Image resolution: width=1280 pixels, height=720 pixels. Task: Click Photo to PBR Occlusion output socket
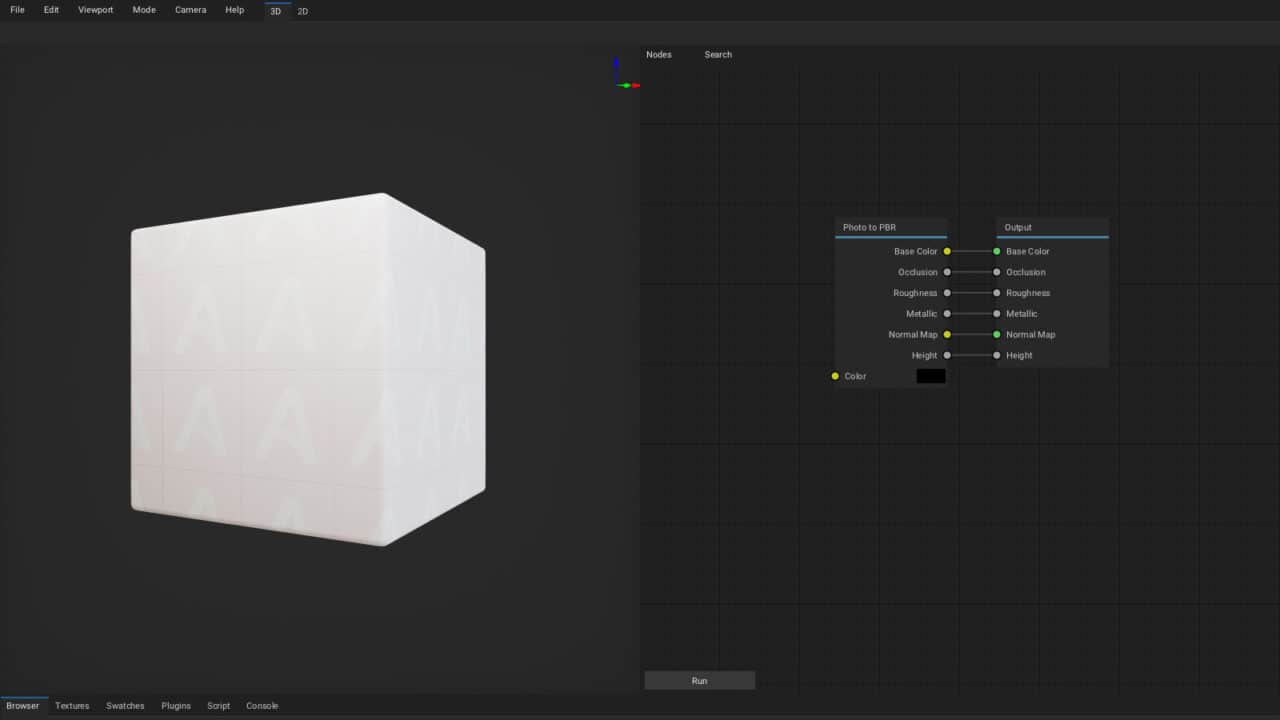pyautogui.click(x=947, y=272)
